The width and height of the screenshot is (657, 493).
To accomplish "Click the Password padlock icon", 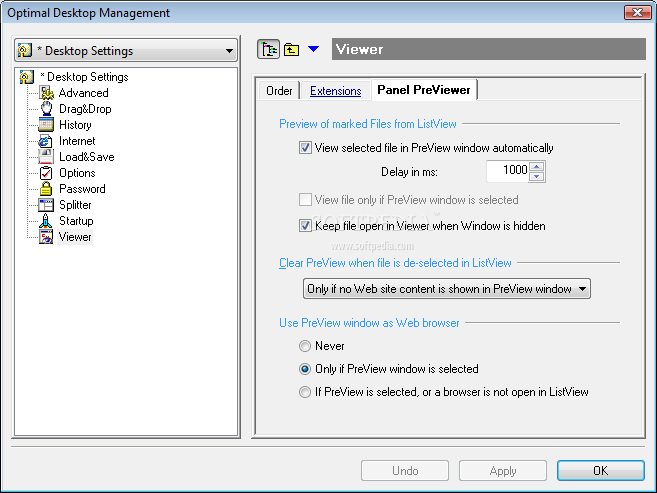I will [x=46, y=188].
